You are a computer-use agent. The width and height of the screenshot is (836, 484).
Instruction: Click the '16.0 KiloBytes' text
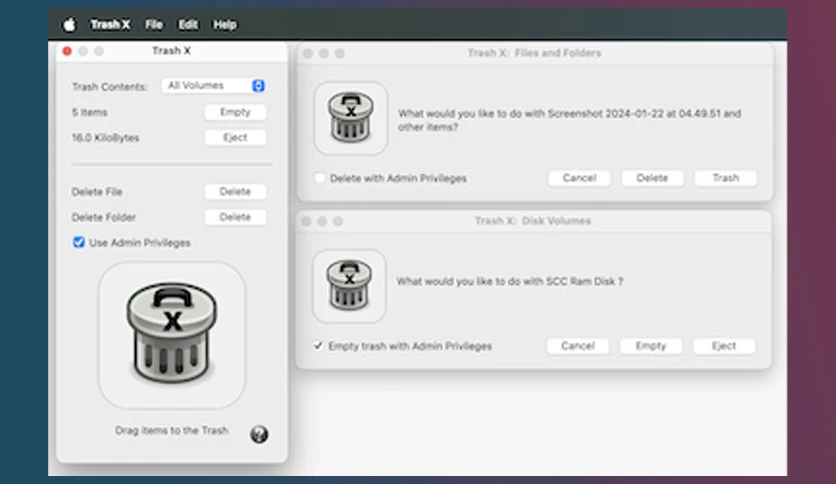(x=106, y=138)
